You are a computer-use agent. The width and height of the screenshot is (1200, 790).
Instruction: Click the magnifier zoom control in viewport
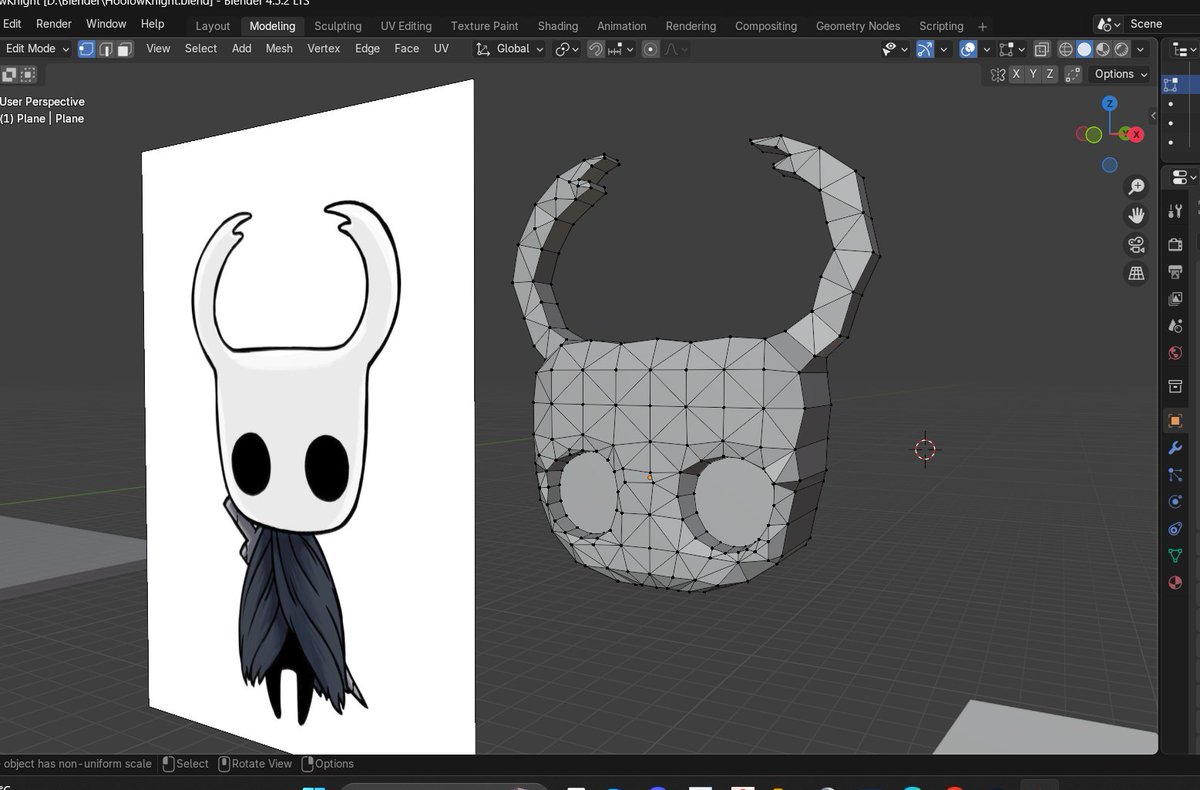tap(1135, 186)
